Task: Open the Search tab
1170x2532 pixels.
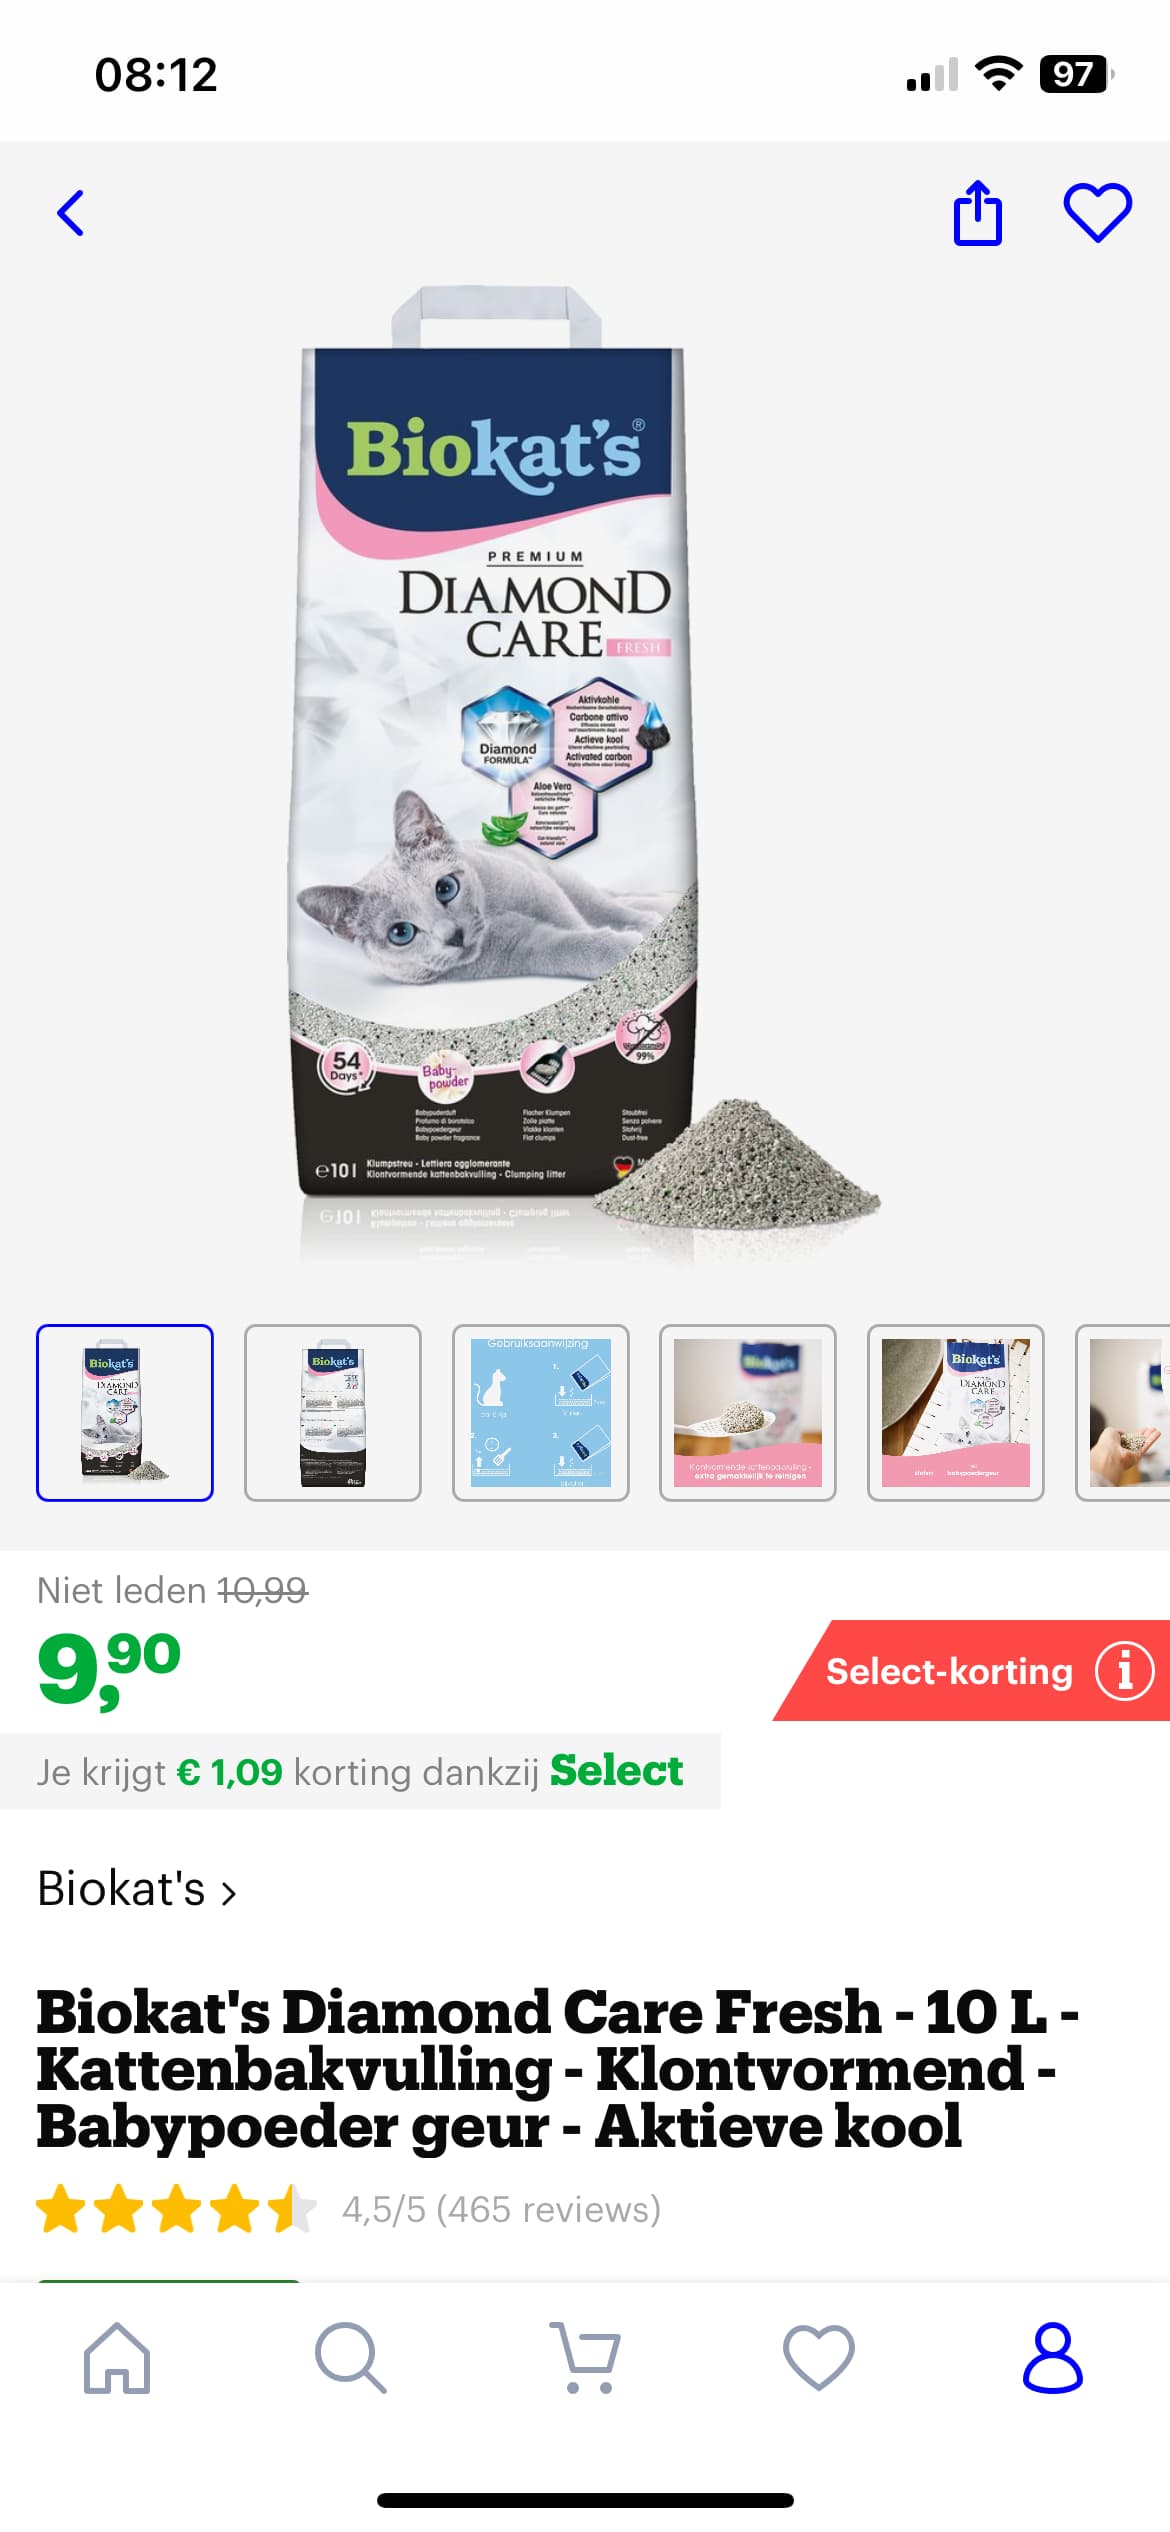Action: click(x=350, y=2358)
